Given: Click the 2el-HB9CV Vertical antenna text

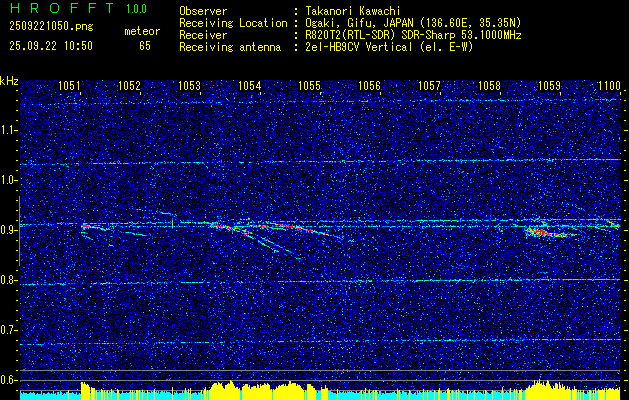Looking at the screenshot, I should point(389,47).
